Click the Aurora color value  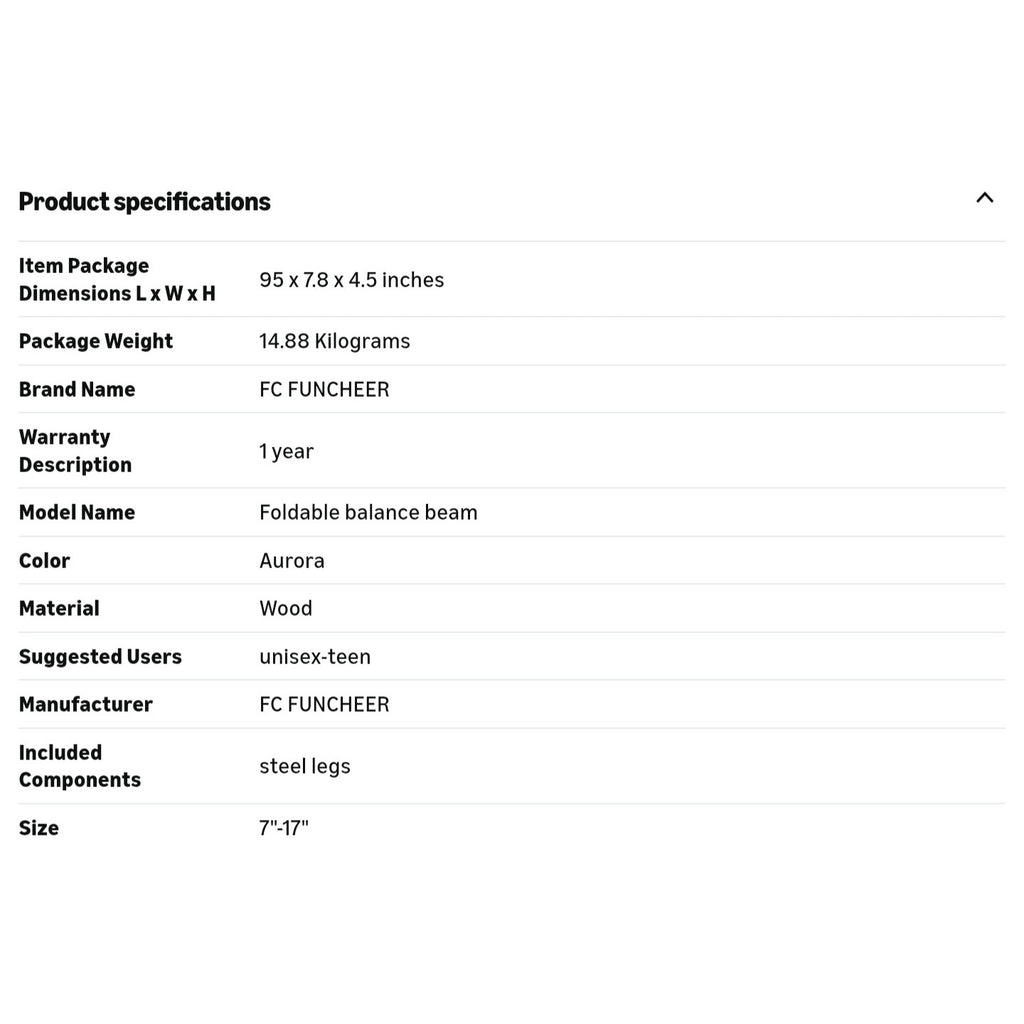point(291,561)
